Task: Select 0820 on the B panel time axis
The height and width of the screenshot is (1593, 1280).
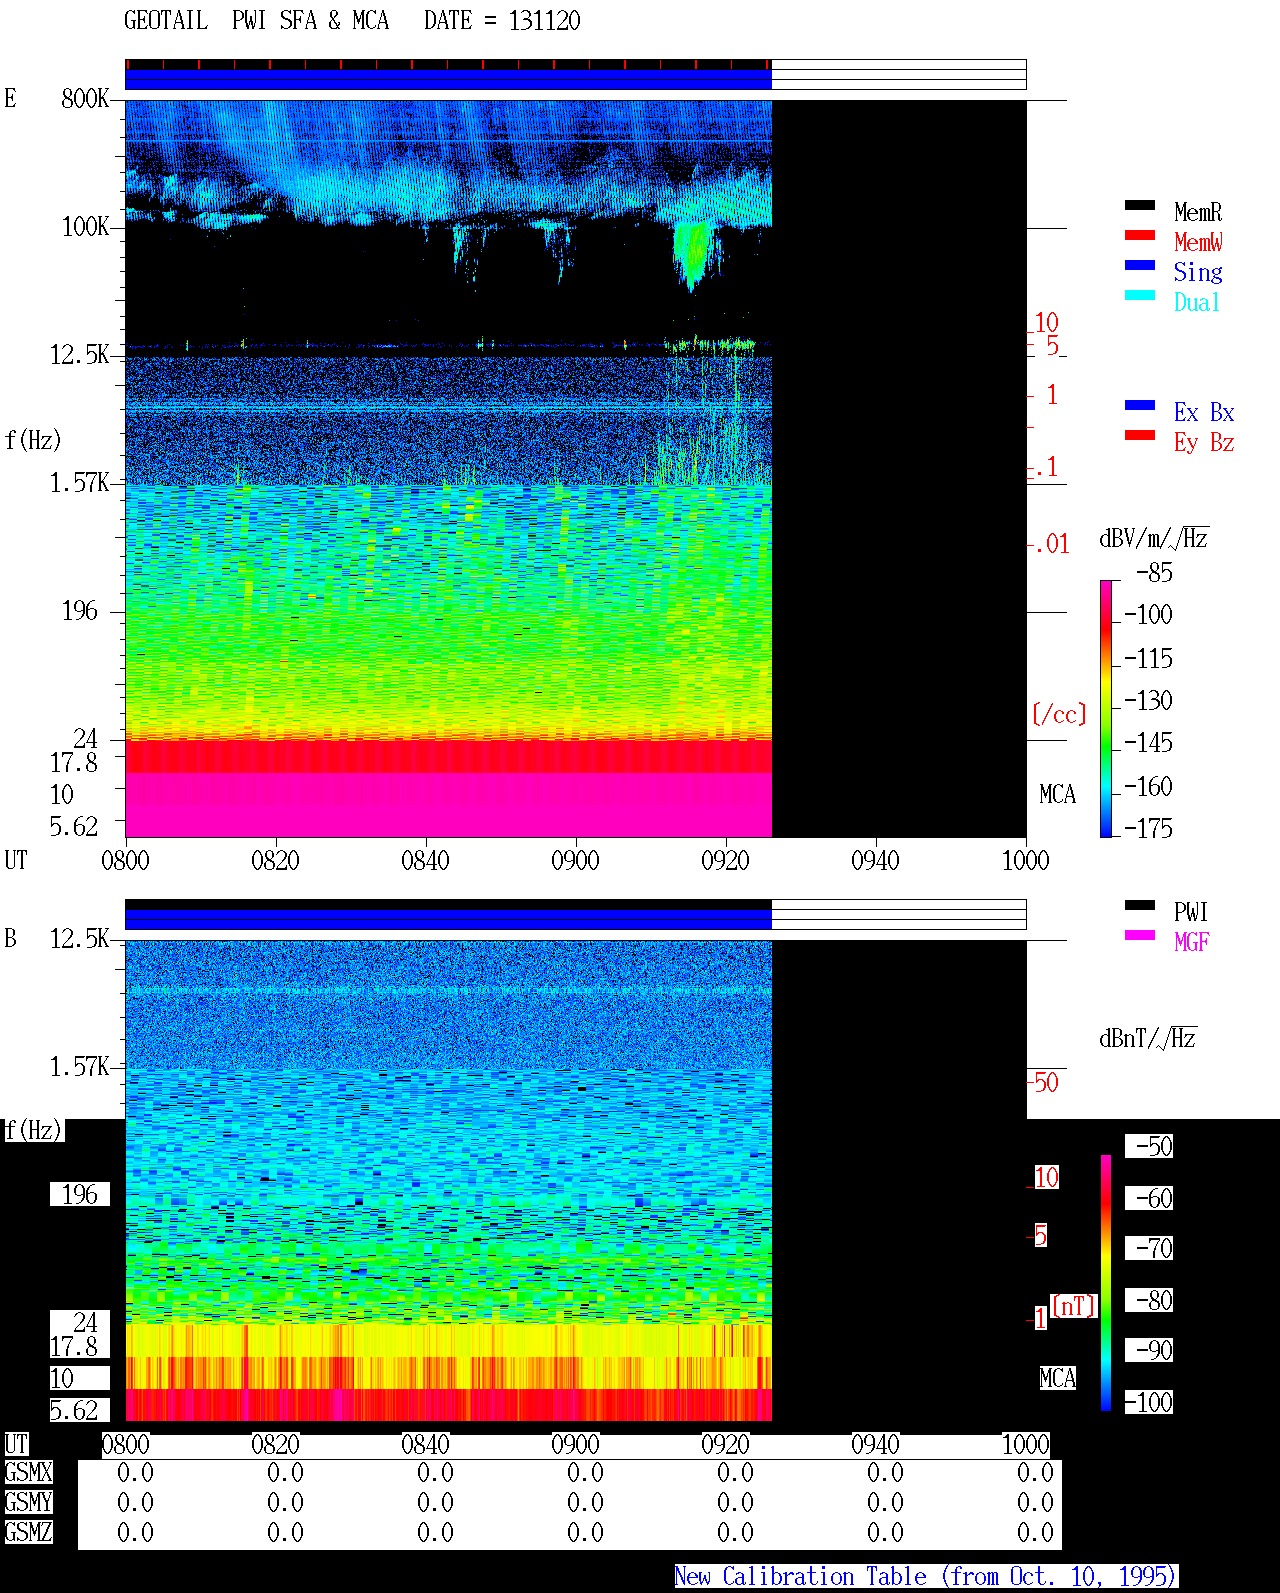Action: click(275, 1444)
